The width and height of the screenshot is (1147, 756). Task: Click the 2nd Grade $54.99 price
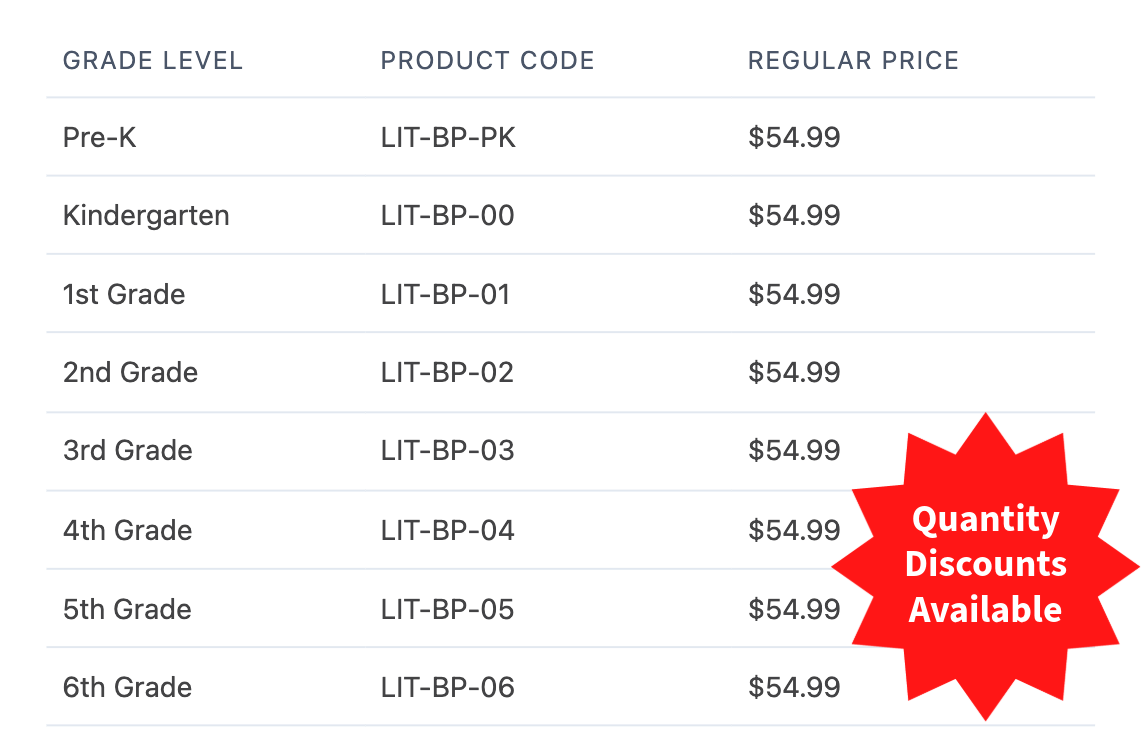pyautogui.click(x=794, y=372)
